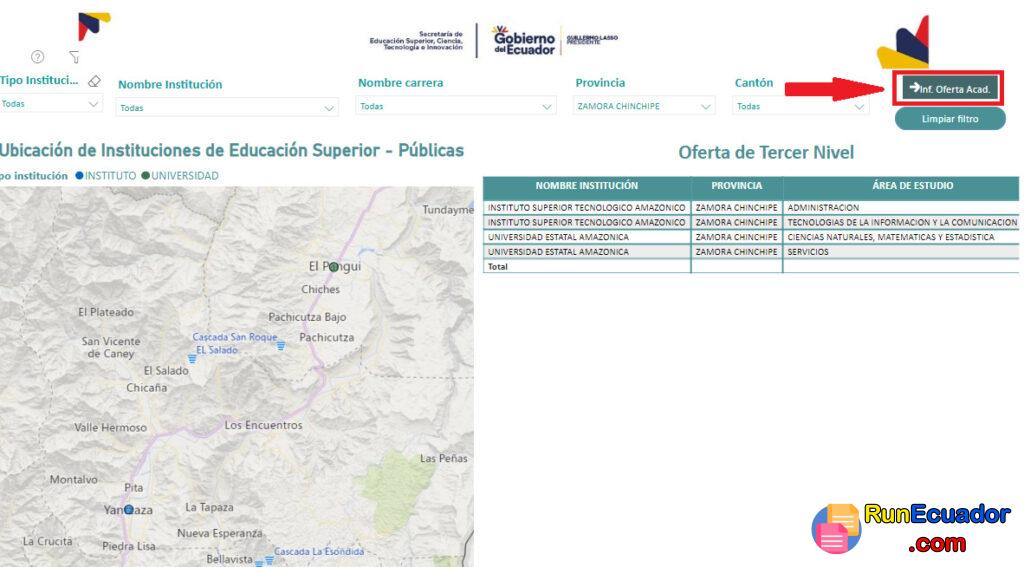Click the Cascada San Roque waterfall icon

click(281, 346)
